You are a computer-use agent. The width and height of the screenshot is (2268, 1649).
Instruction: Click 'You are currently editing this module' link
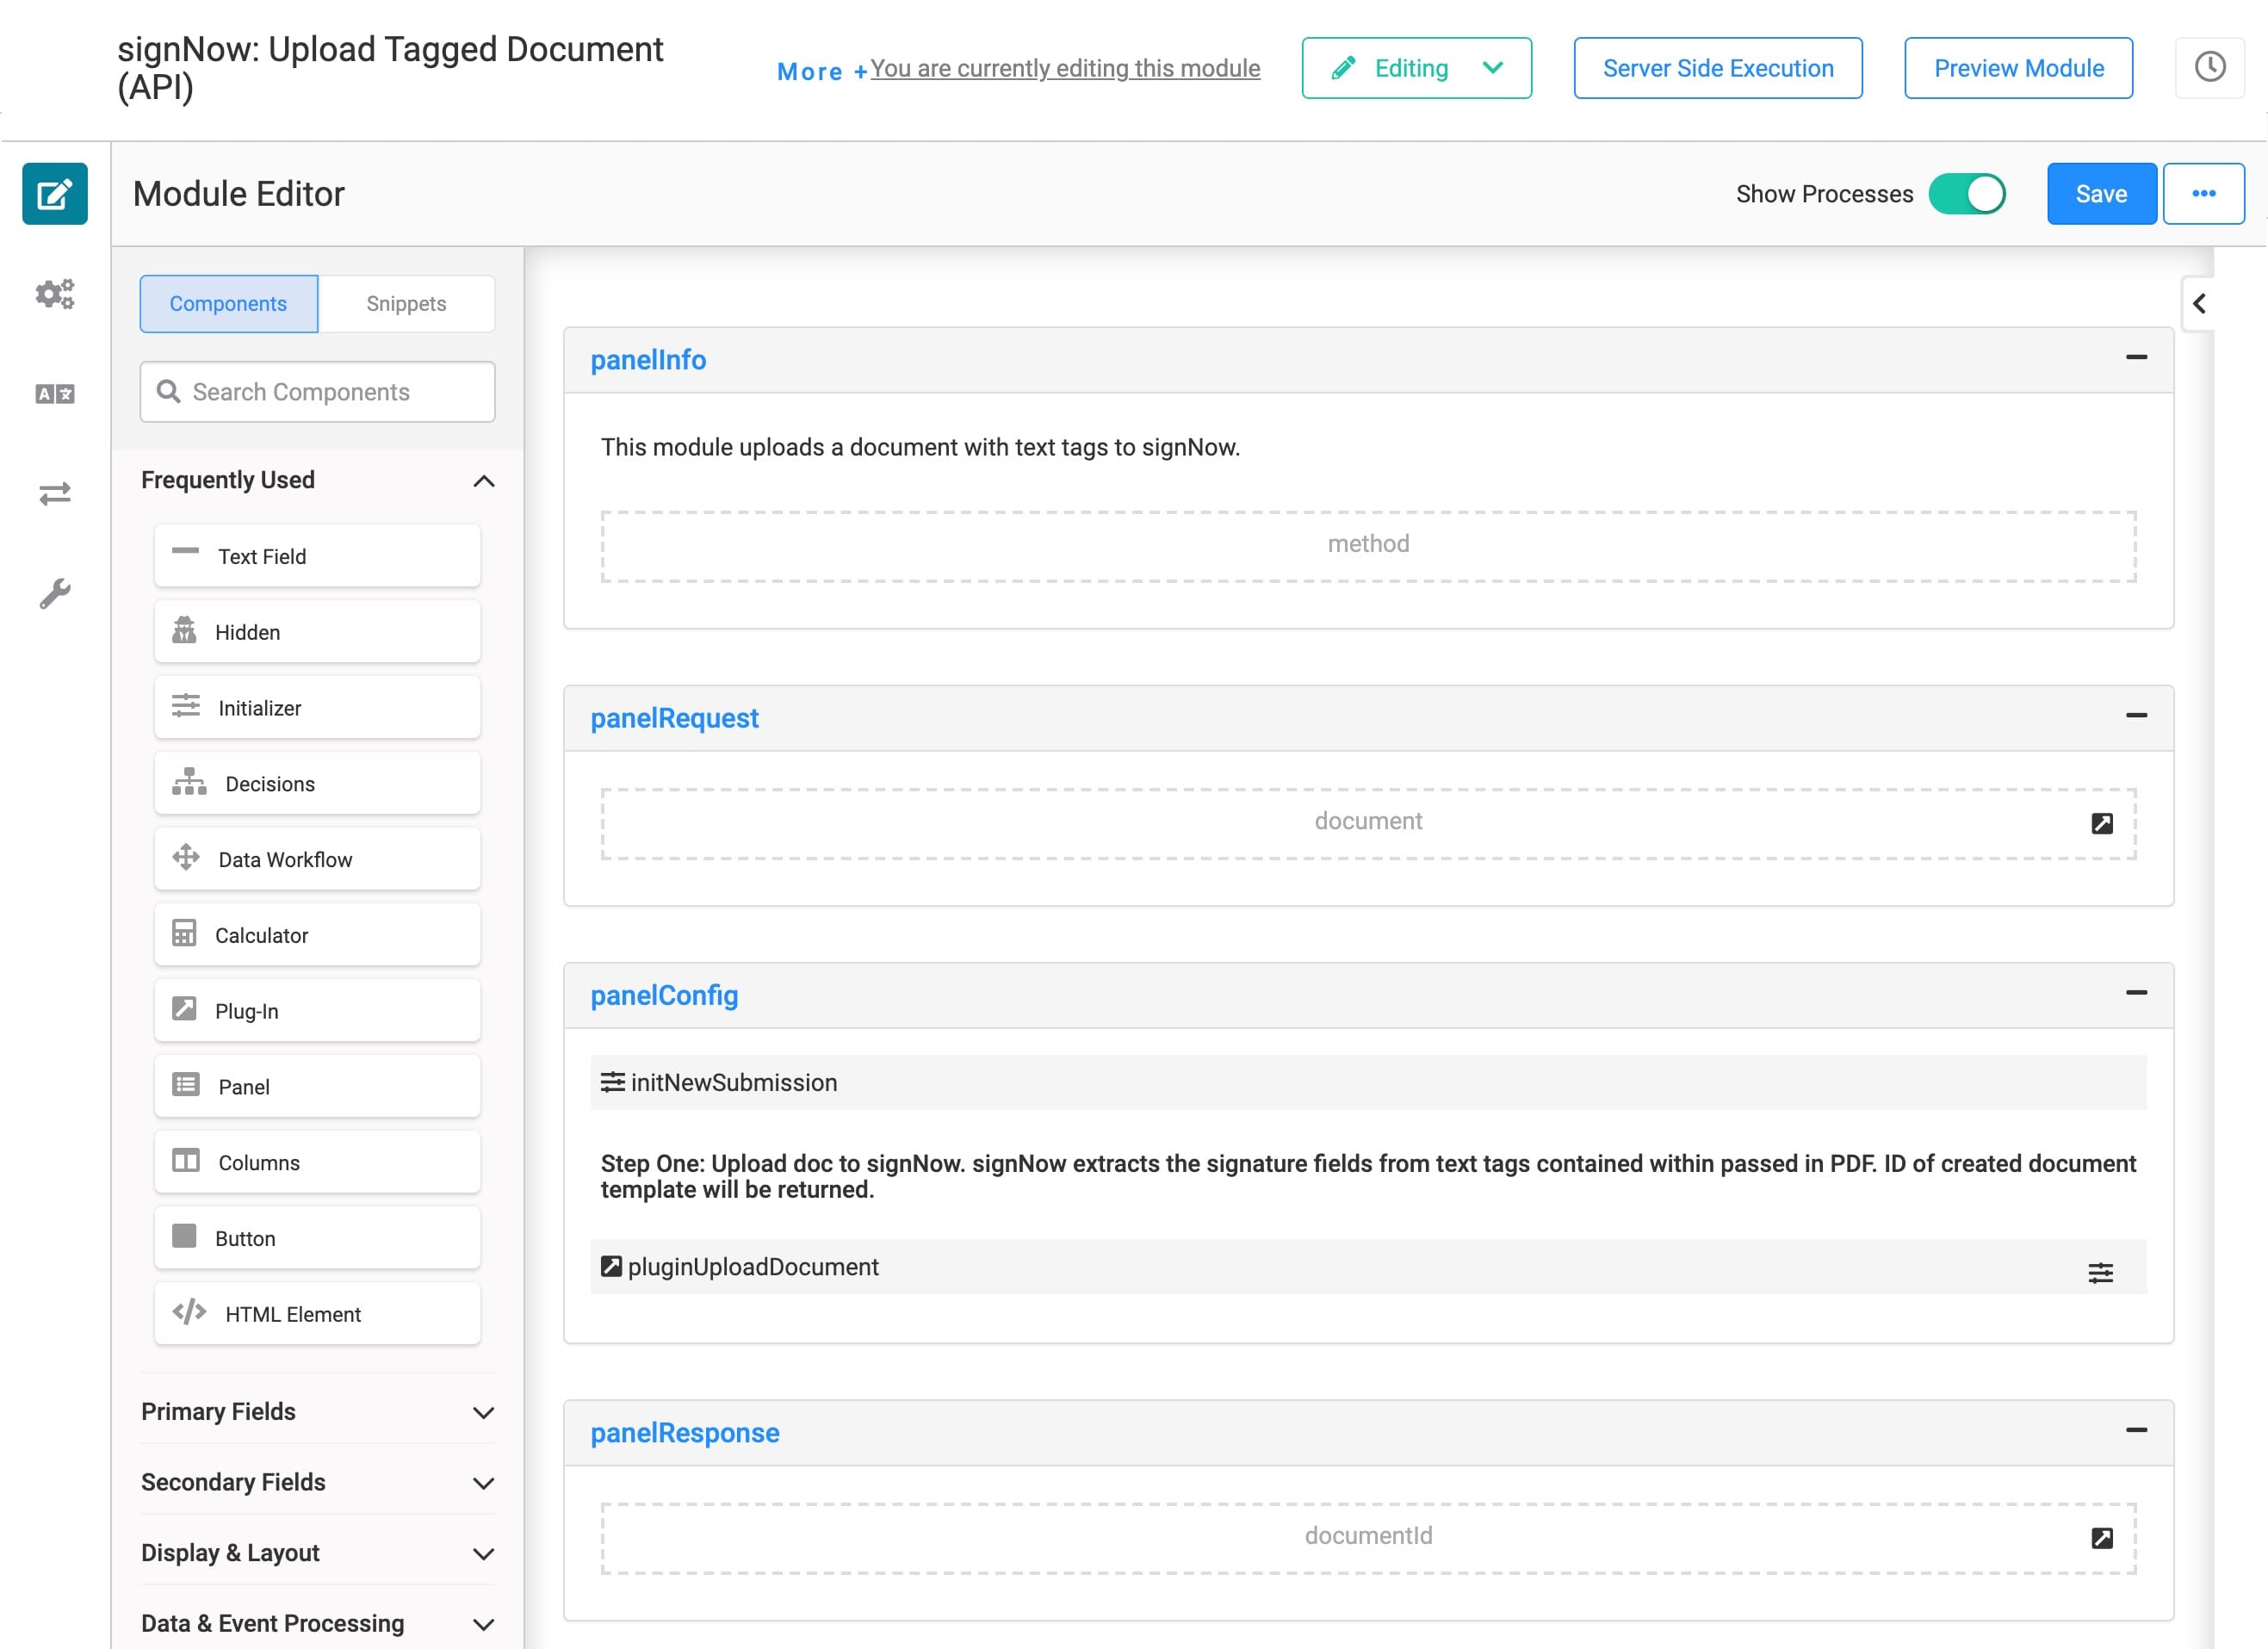tap(1065, 68)
